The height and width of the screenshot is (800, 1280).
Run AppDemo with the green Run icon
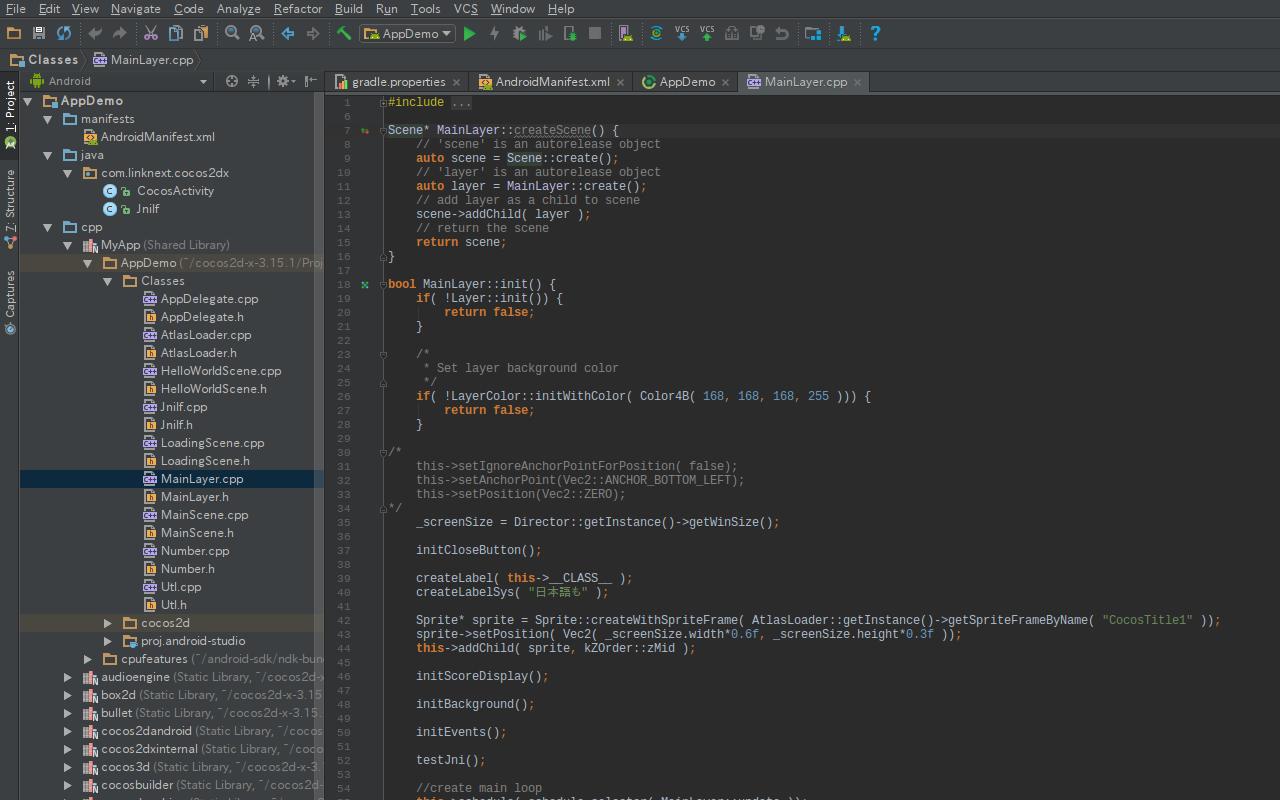(x=469, y=33)
